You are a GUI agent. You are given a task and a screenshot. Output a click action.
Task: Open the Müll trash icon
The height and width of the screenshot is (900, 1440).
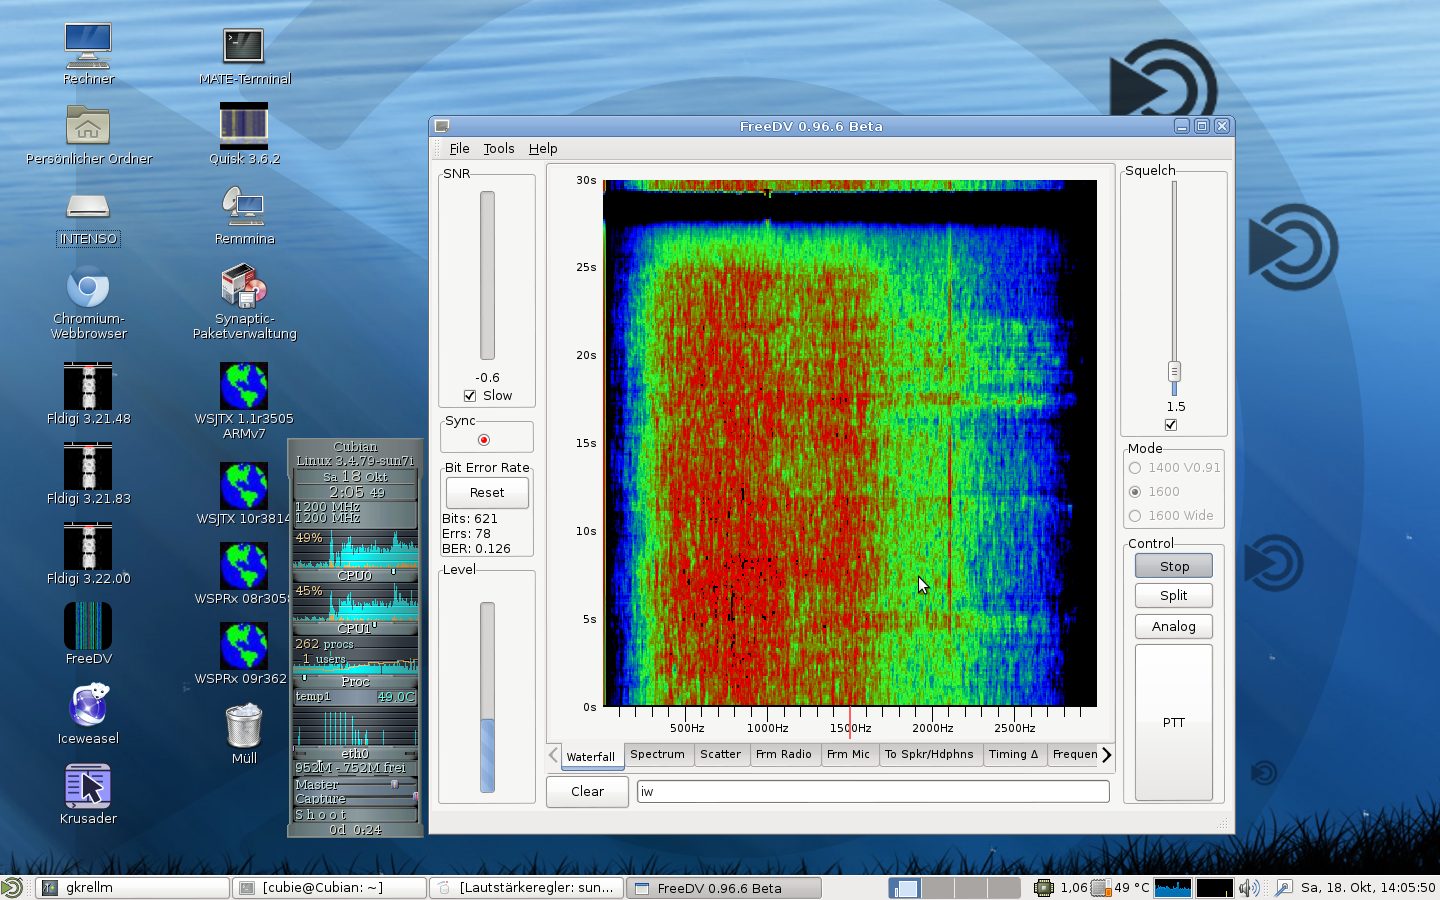pos(244,726)
